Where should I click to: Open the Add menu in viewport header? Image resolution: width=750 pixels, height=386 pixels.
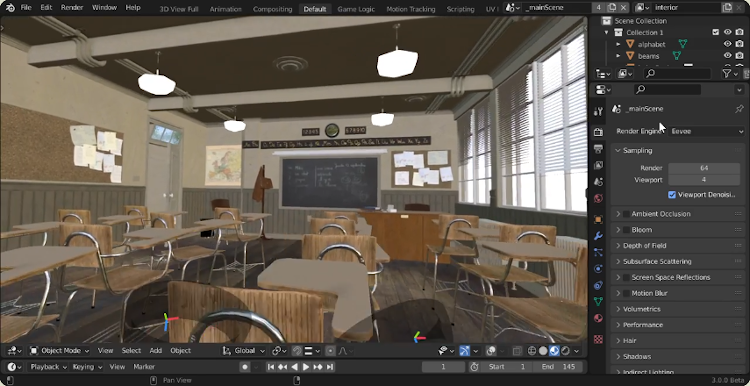(x=155, y=351)
